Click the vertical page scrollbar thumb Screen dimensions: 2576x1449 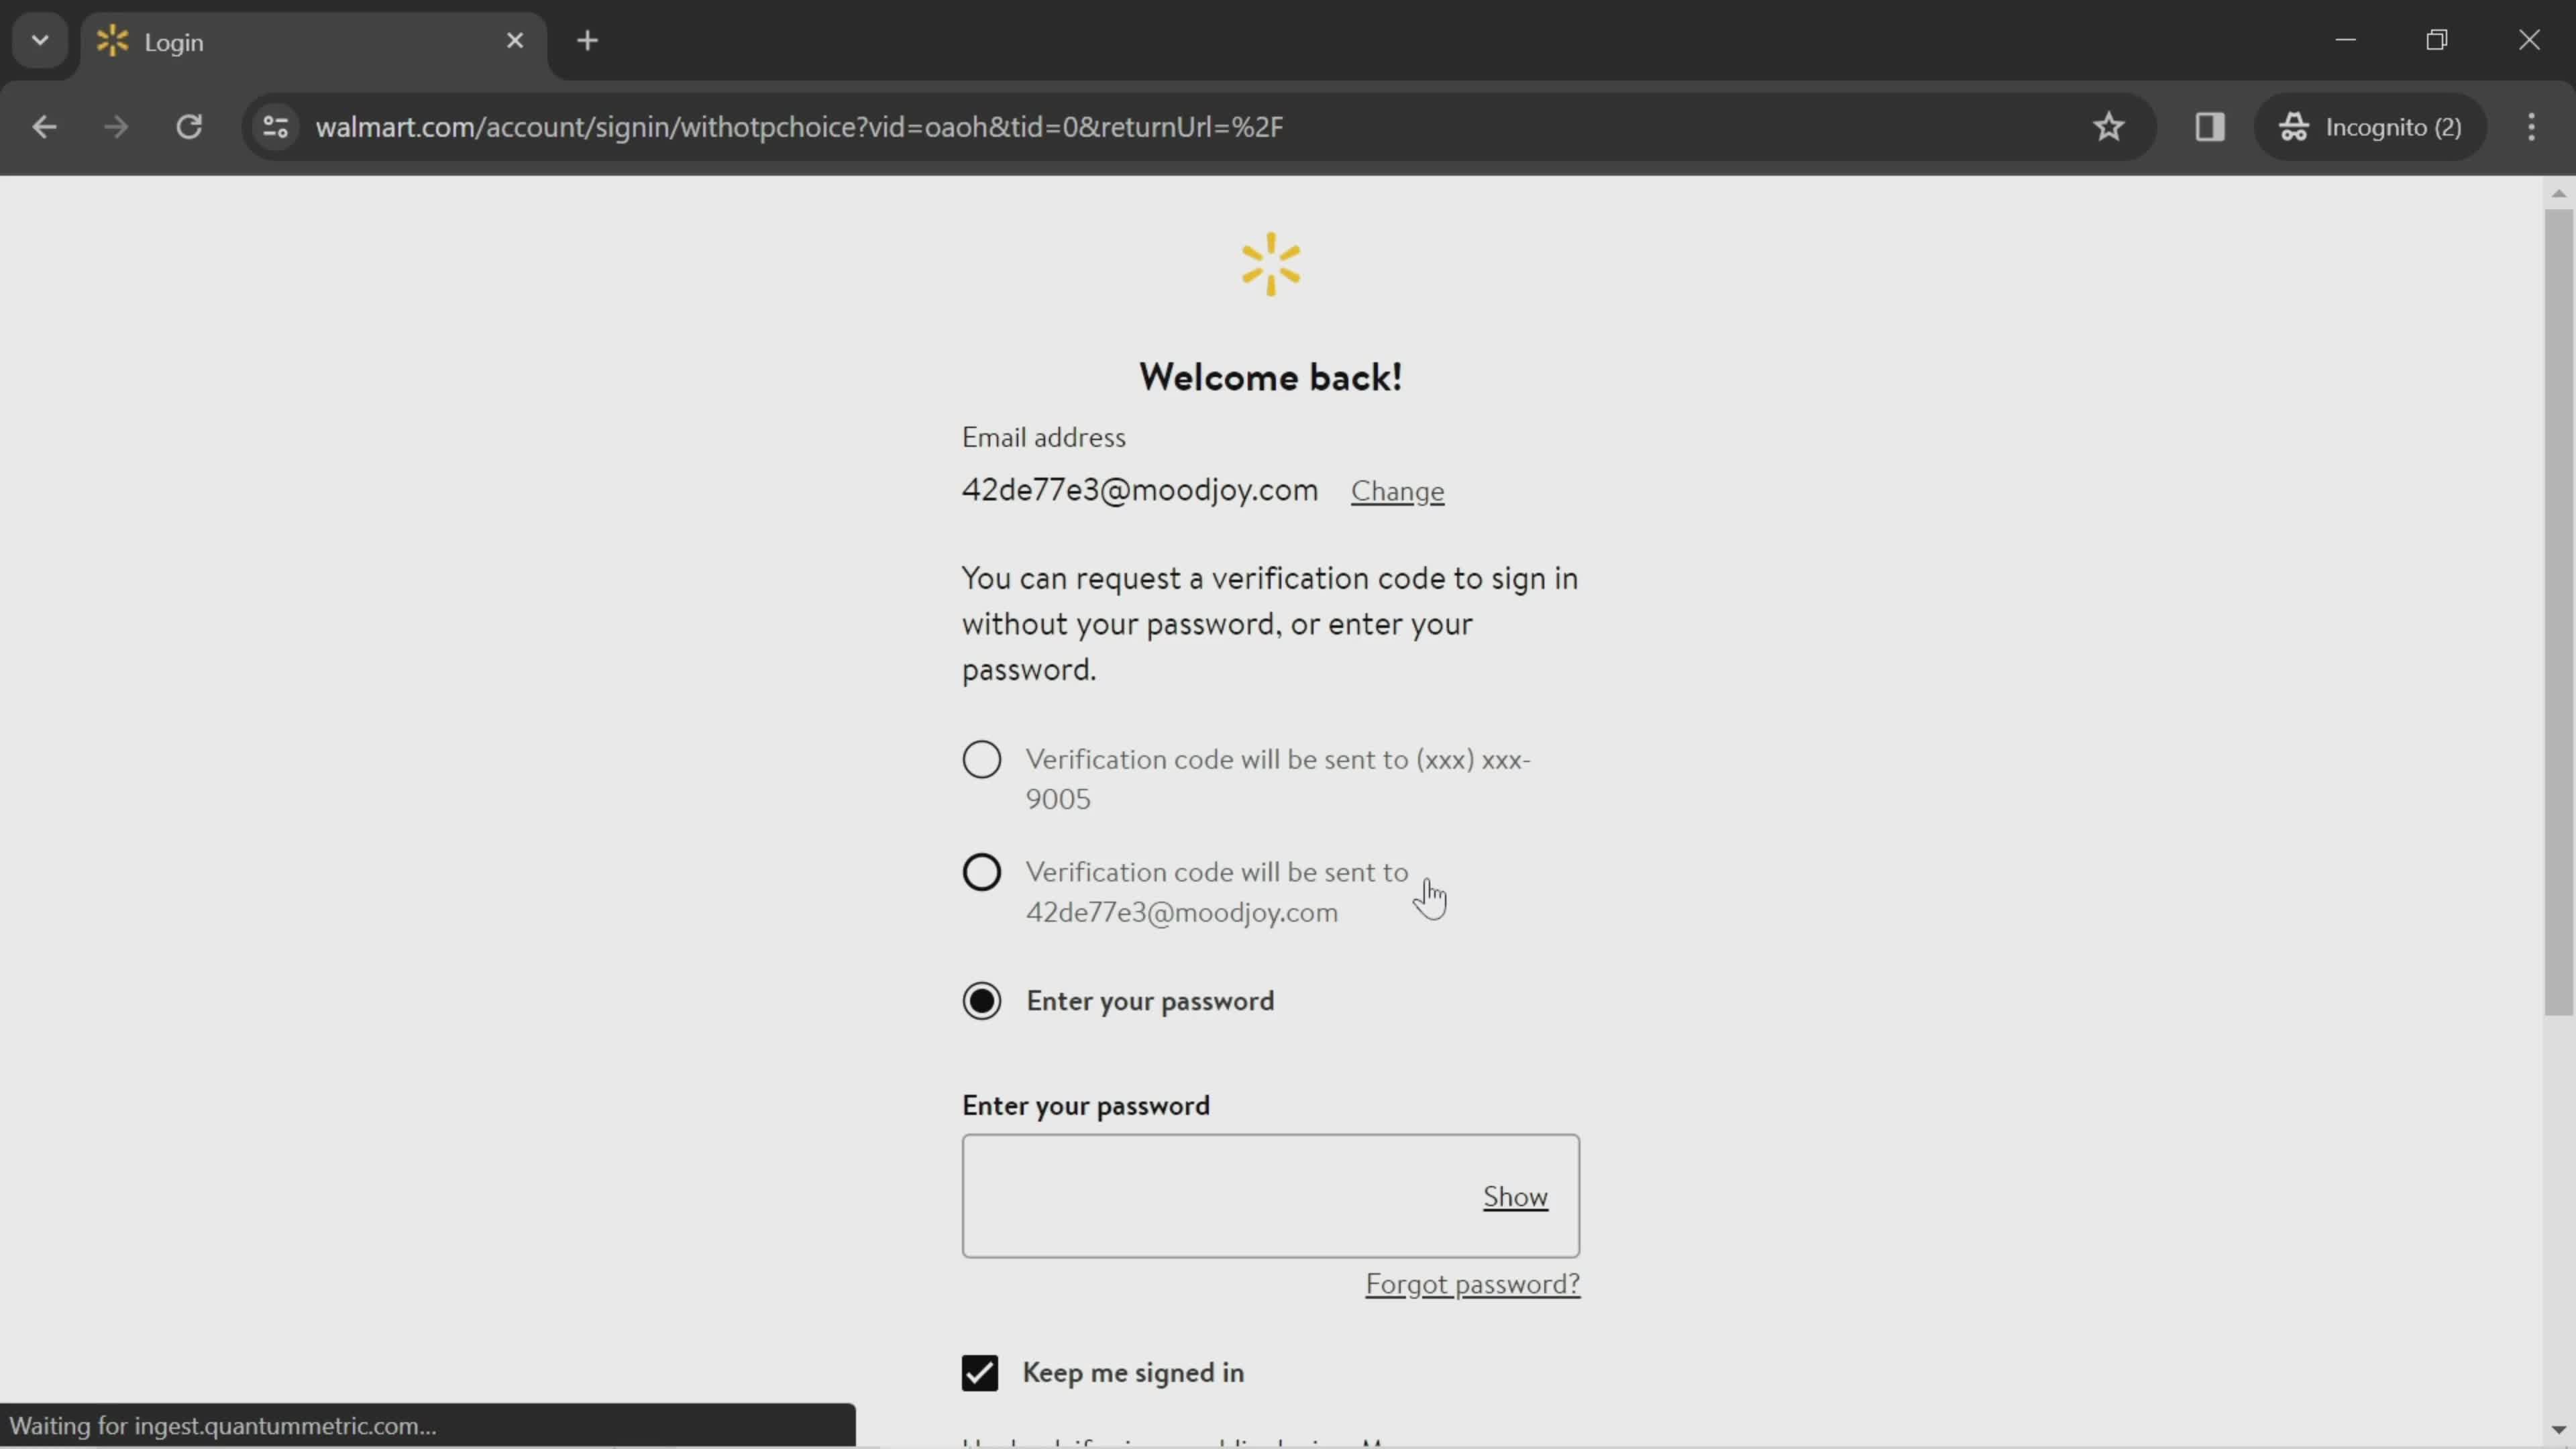click(x=2558, y=612)
